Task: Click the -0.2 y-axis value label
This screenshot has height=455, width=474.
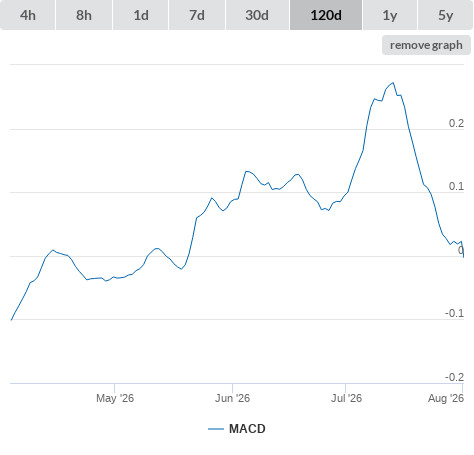Action: point(454,377)
